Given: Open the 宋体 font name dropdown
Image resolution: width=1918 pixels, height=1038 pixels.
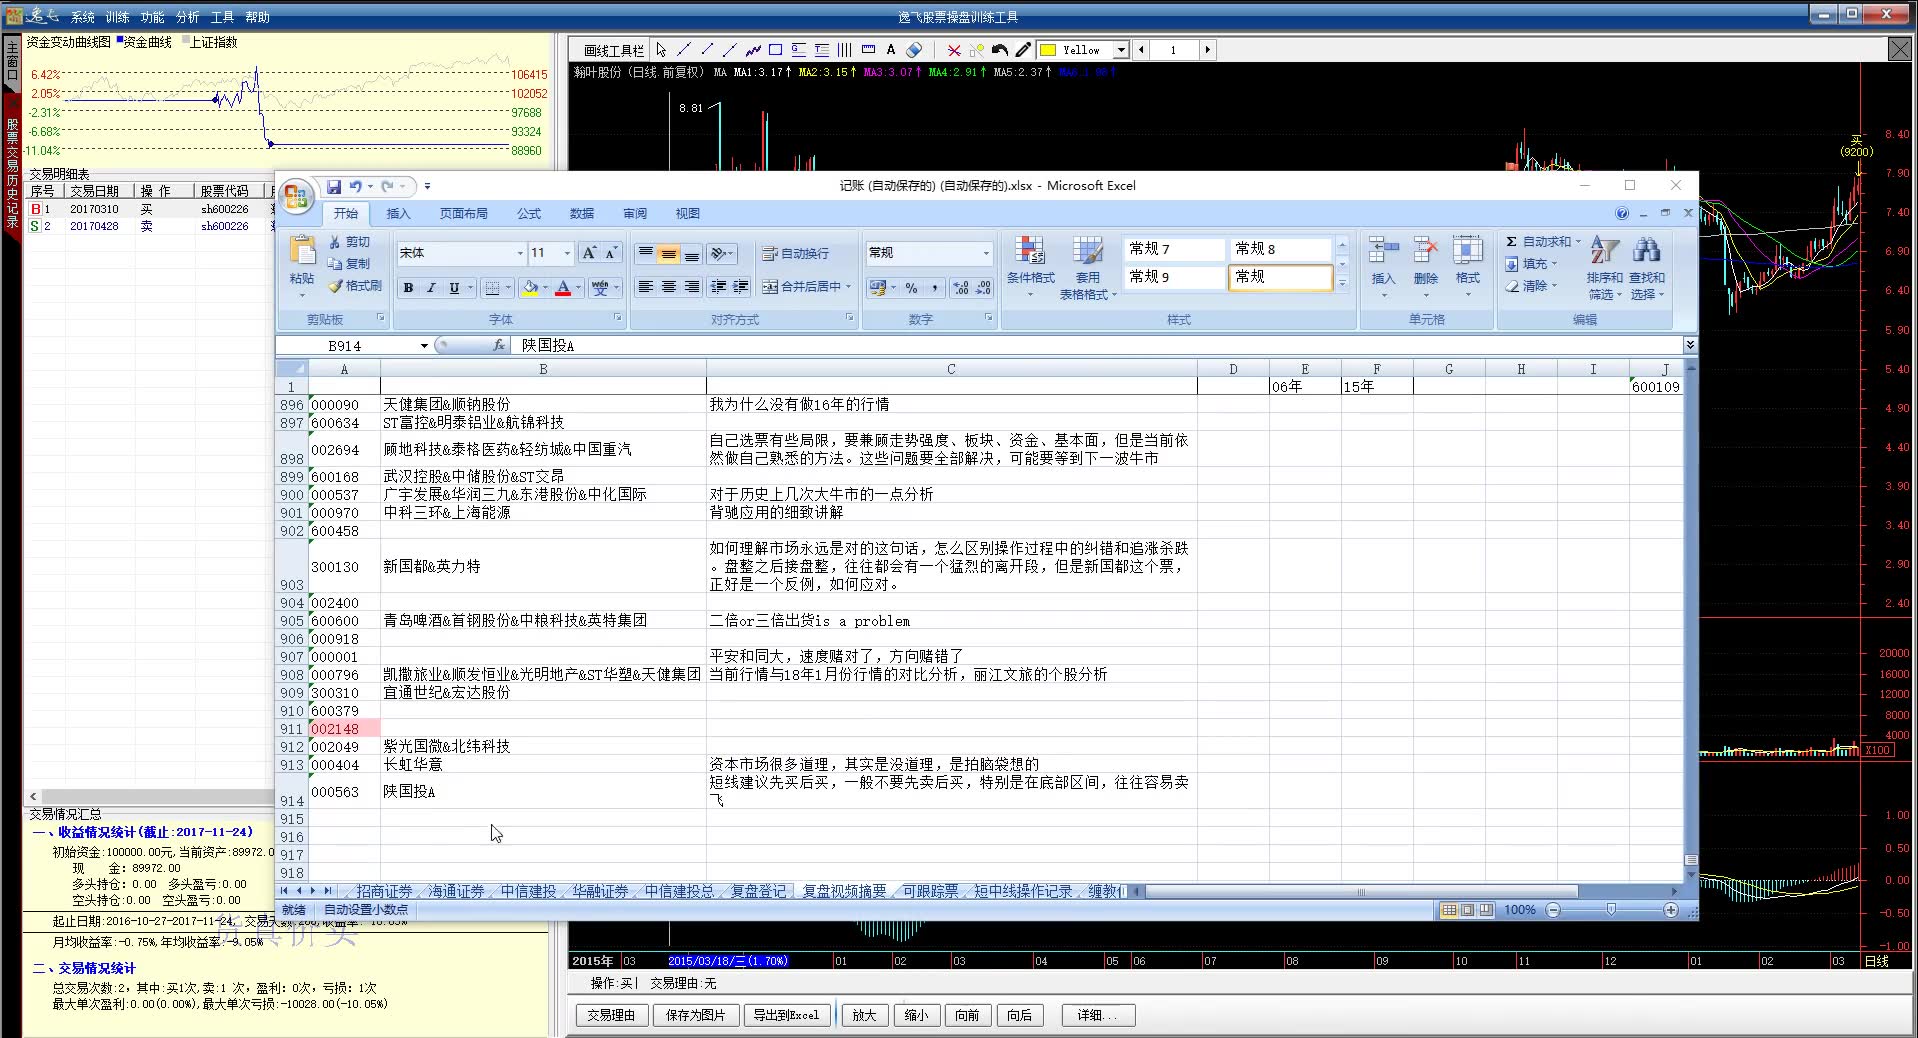Looking at the screenshot, I should point(520,253).
